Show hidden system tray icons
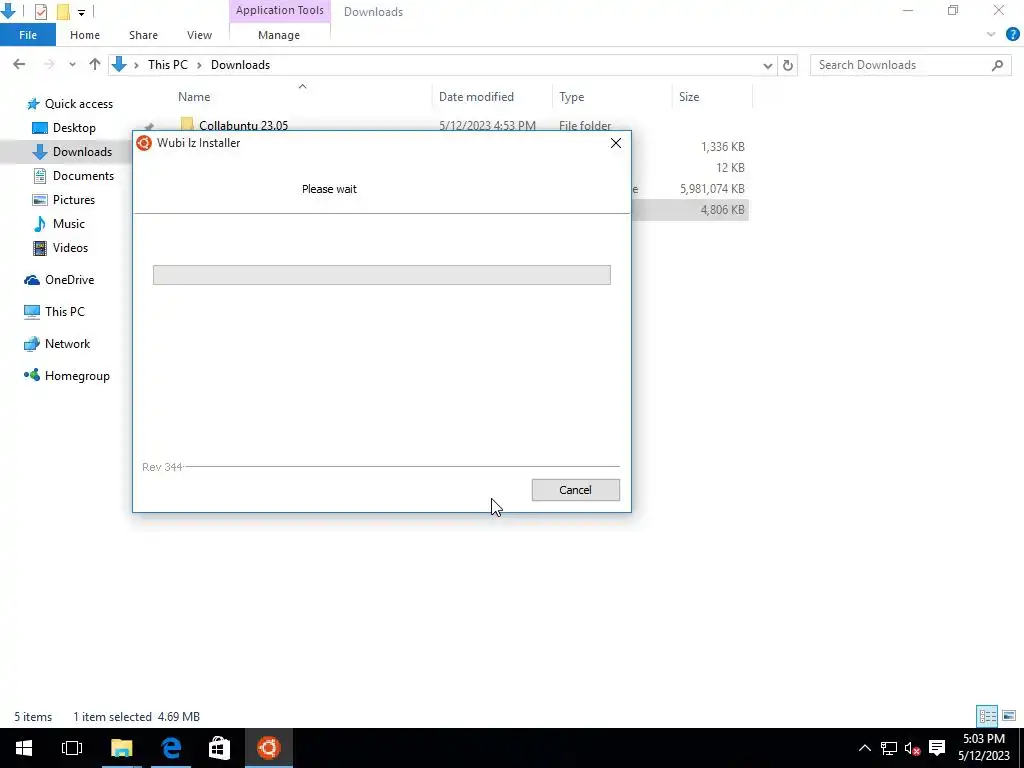 864,748
